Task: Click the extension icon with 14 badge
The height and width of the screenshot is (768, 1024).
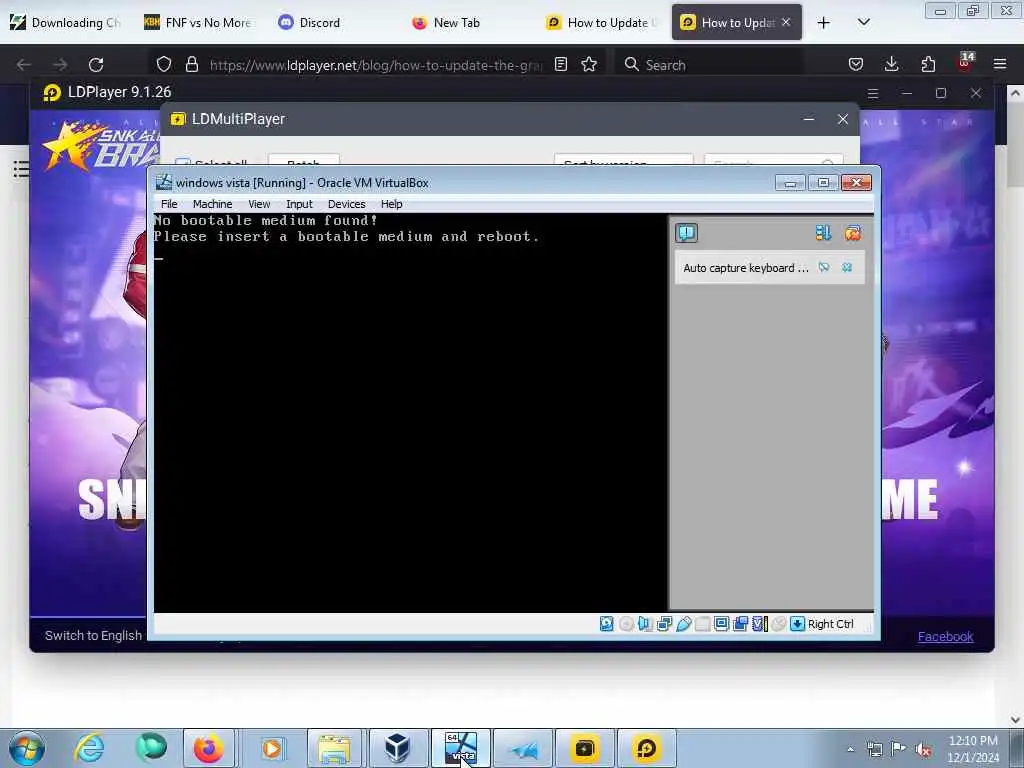Action: pos(965,63)
